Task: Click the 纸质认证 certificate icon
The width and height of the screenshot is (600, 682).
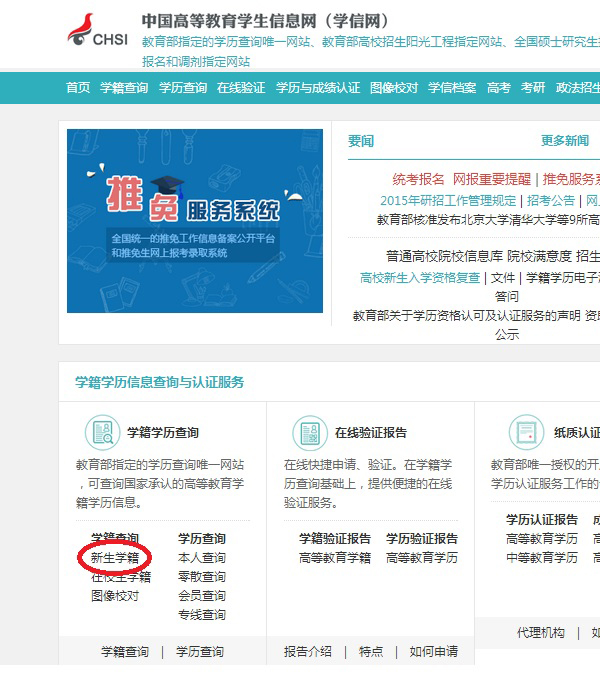Action: click(x=526, y=432)
